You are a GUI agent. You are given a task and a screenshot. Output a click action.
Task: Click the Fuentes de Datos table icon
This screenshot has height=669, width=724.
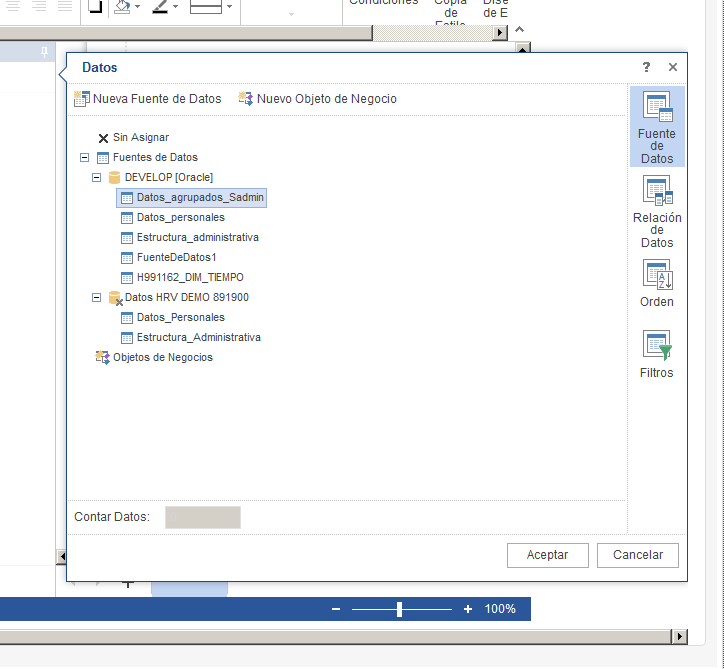[103, 158]
